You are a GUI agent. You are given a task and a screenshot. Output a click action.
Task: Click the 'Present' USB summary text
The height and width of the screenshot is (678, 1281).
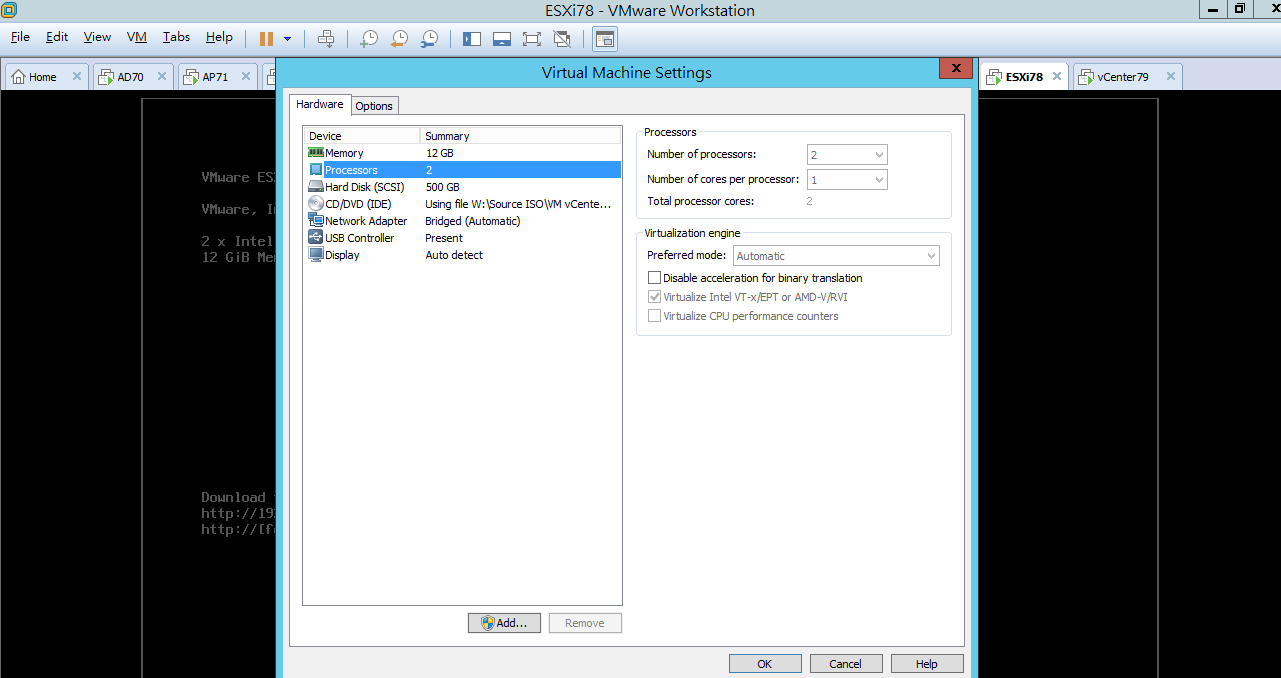click(x=444, y=238)
